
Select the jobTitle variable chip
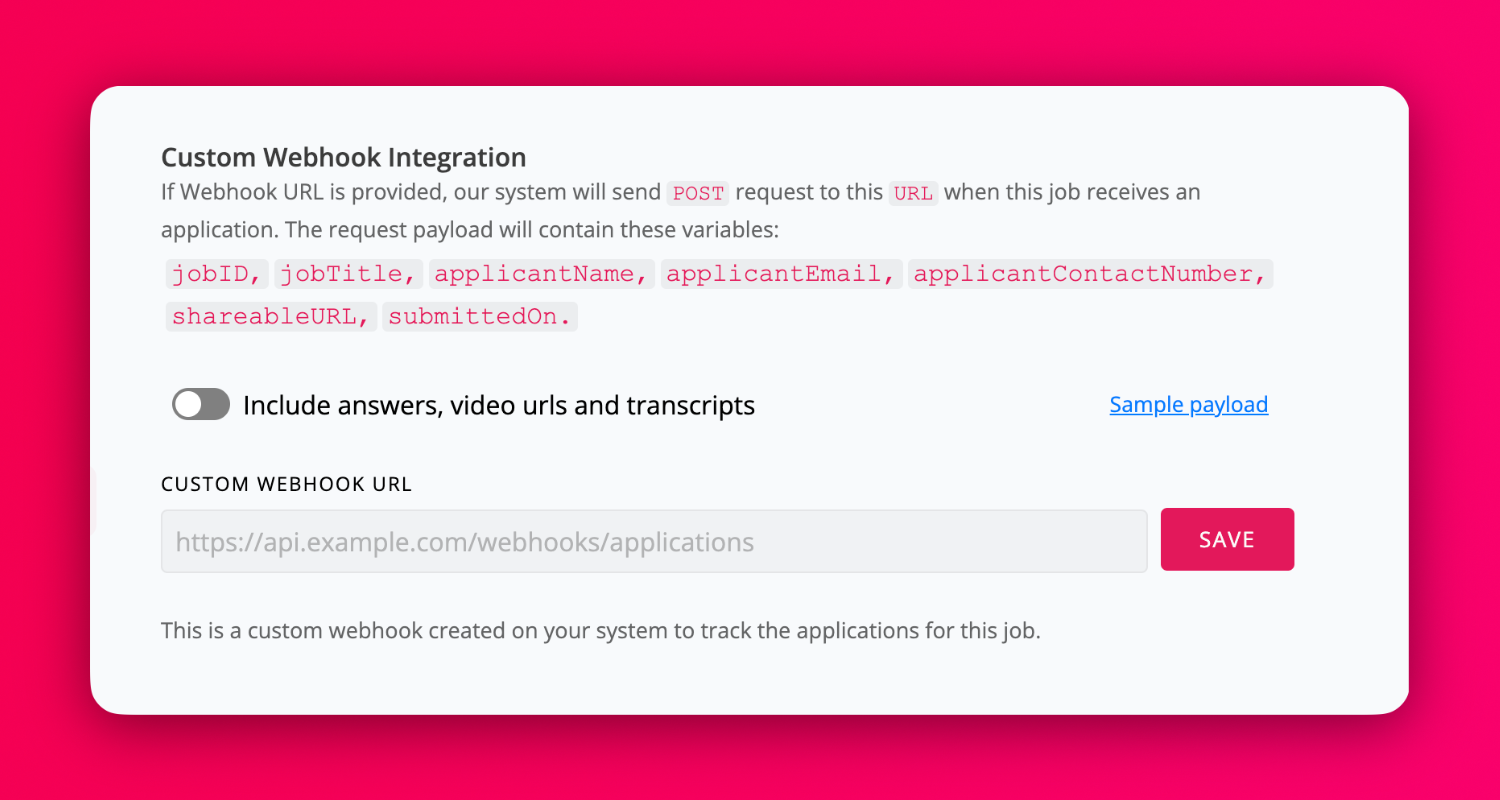tap(348, 273)
